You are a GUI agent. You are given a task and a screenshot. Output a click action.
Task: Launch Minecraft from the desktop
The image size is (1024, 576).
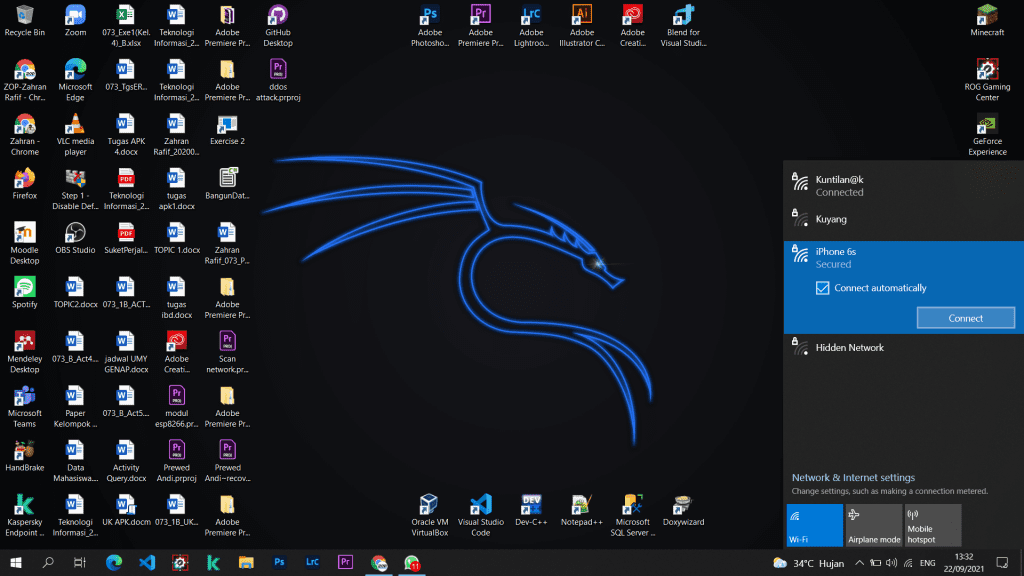[987, 16]
